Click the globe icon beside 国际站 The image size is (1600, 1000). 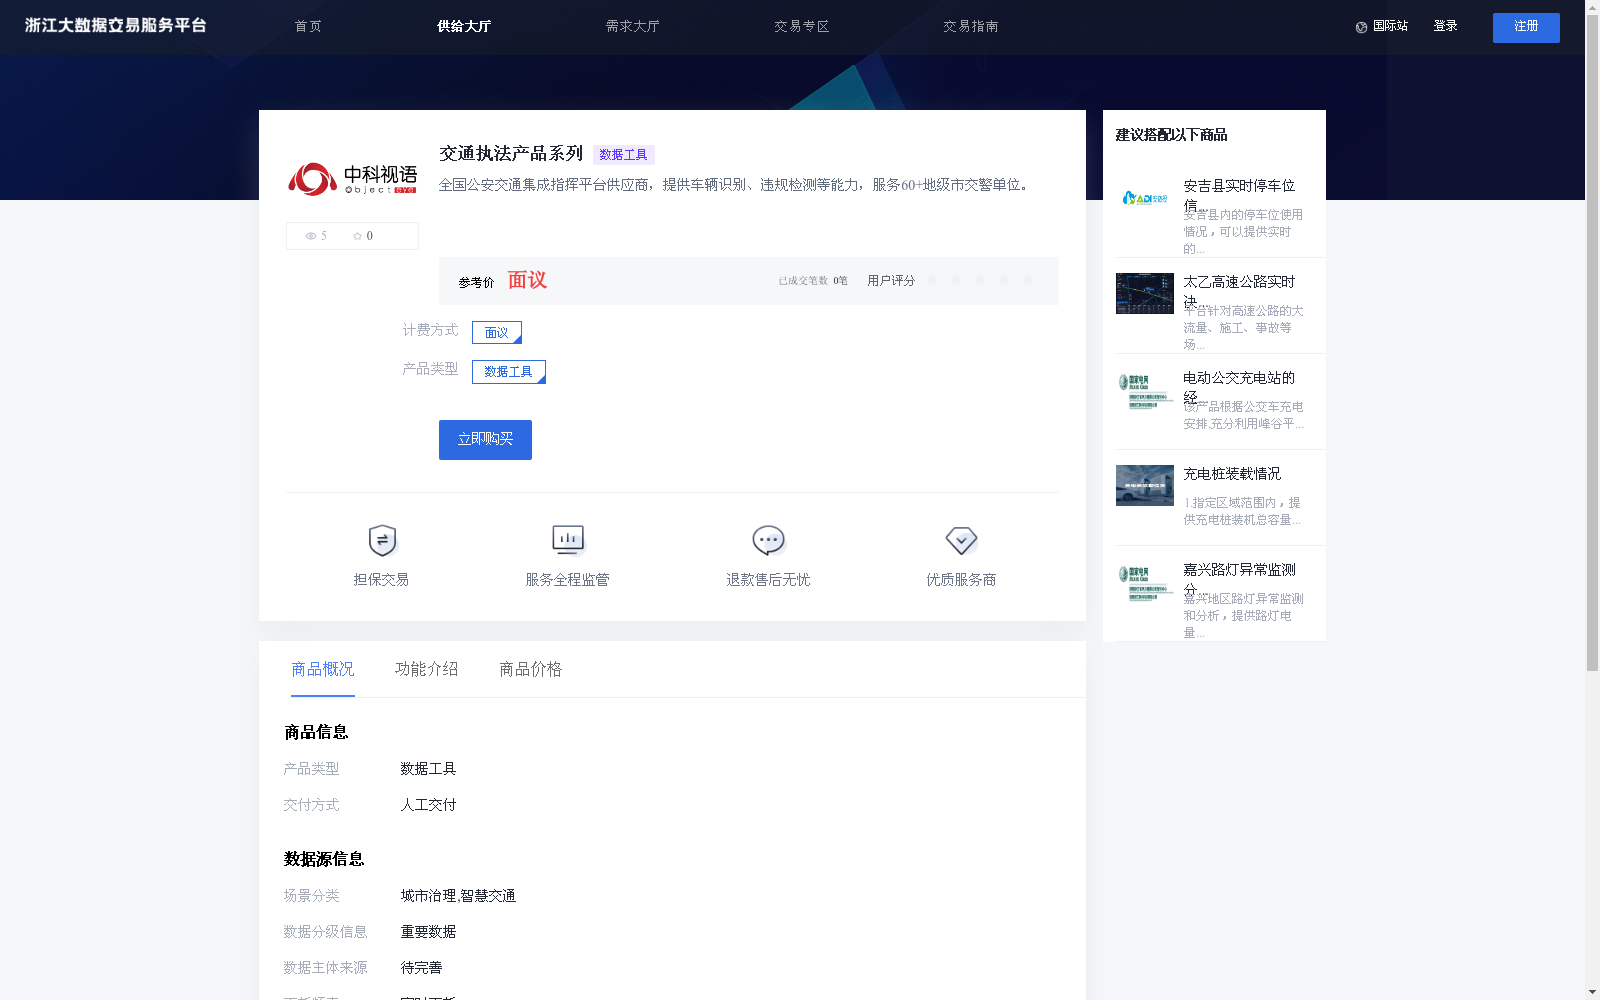pos(1361,27)
